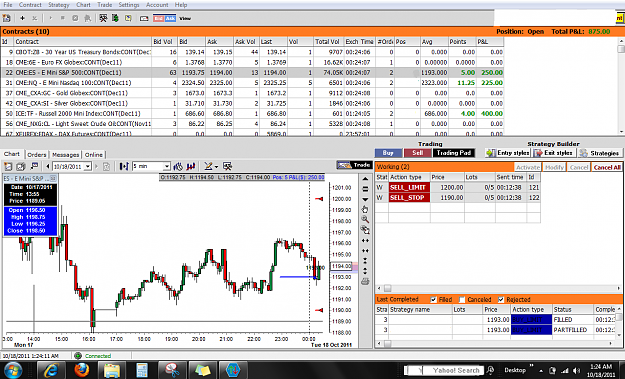The height and width of the screenshot is (379, 625).
Task: Click the drawing tools pencil icon
Action: [x=208, y=166]
